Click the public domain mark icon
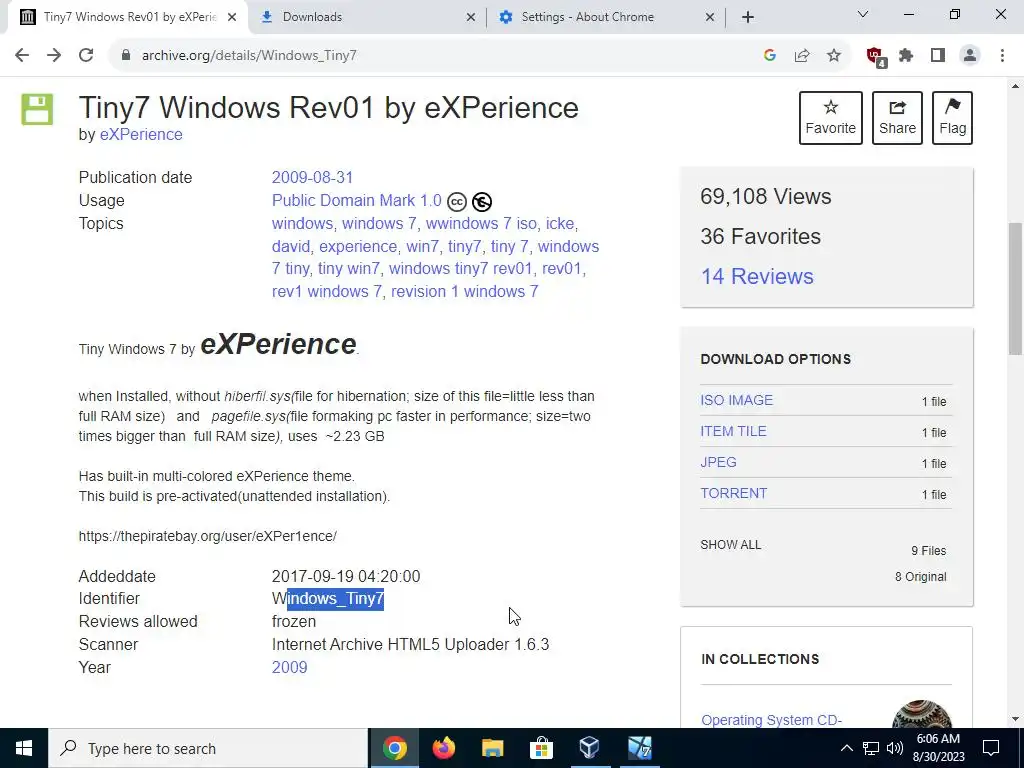 click(482, 202)
